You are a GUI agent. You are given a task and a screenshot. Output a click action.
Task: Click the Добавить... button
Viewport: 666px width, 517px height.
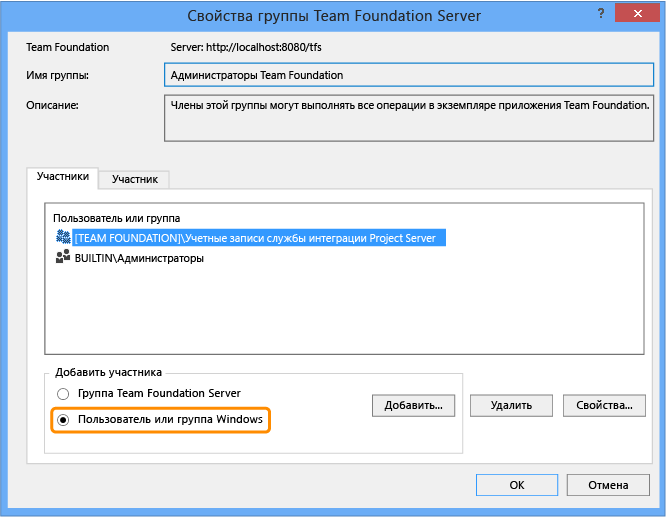(x=413, y=406)
